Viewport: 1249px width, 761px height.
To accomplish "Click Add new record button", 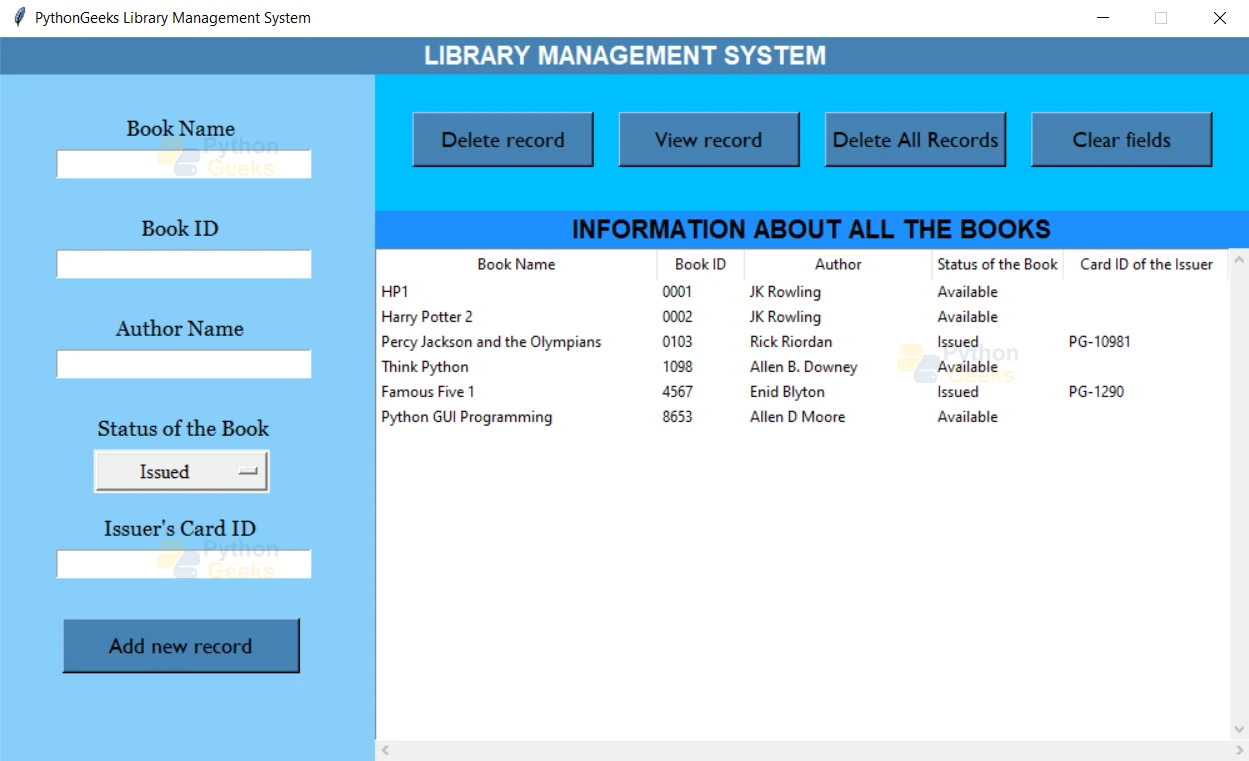I will [181, 646].
